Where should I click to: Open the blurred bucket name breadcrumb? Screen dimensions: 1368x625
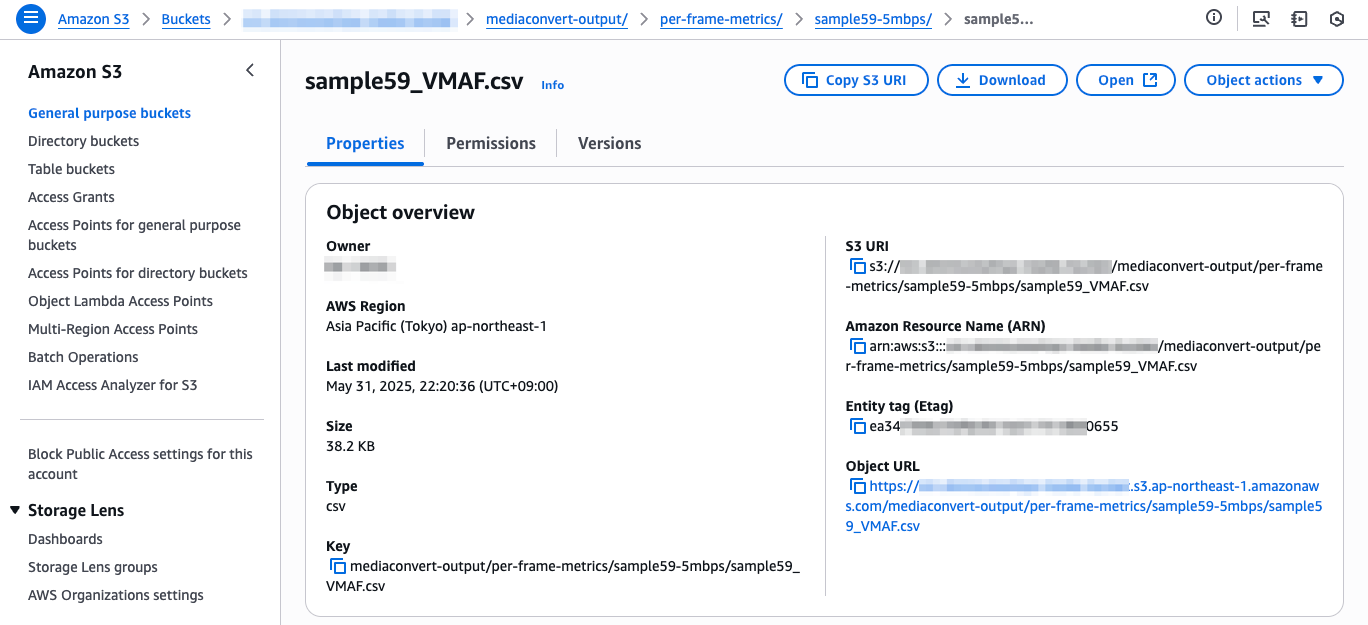350,19
